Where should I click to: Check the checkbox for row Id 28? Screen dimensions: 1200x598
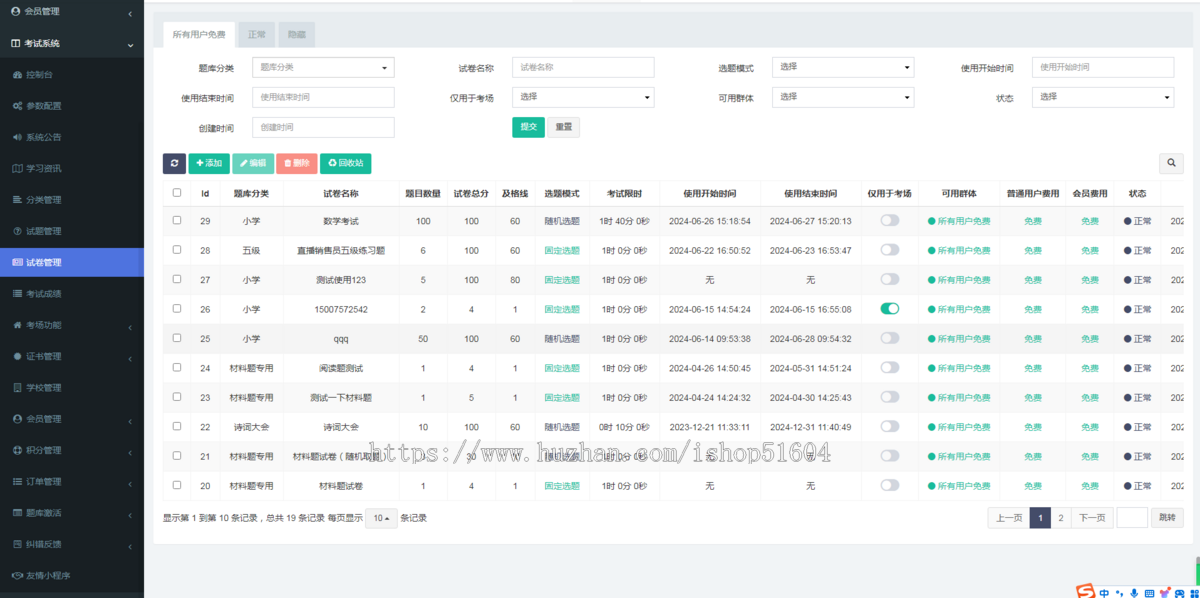tap(177, 250)
